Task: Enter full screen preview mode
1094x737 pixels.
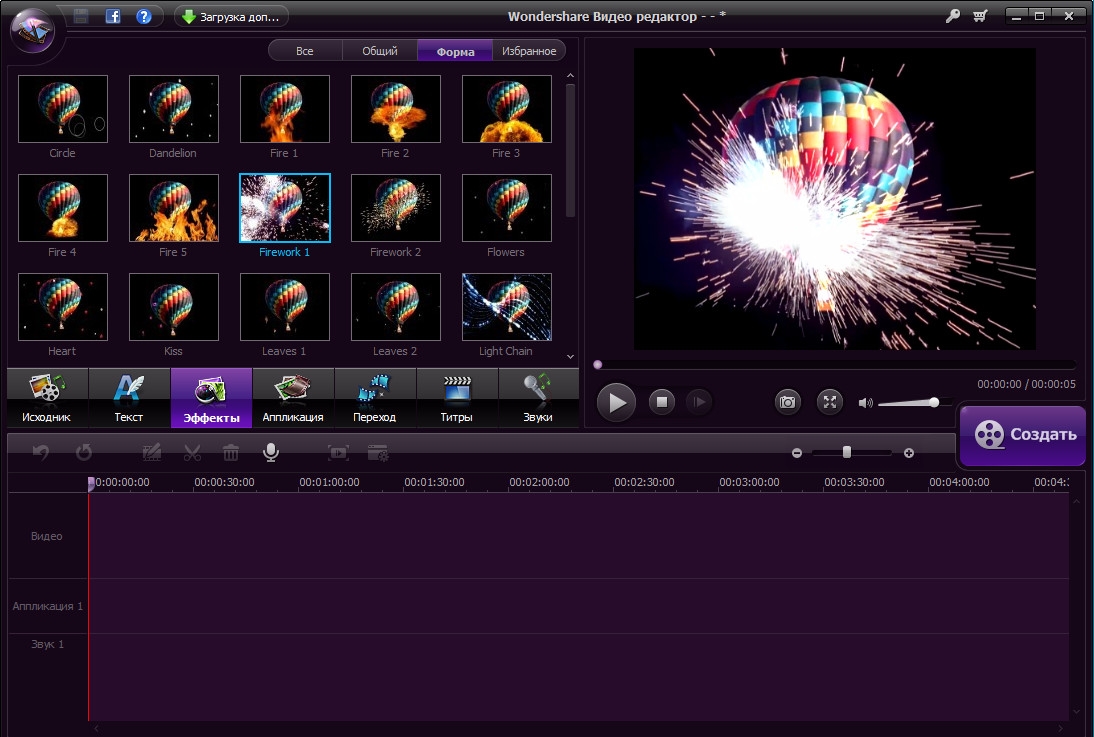Action: coord(830,402)
